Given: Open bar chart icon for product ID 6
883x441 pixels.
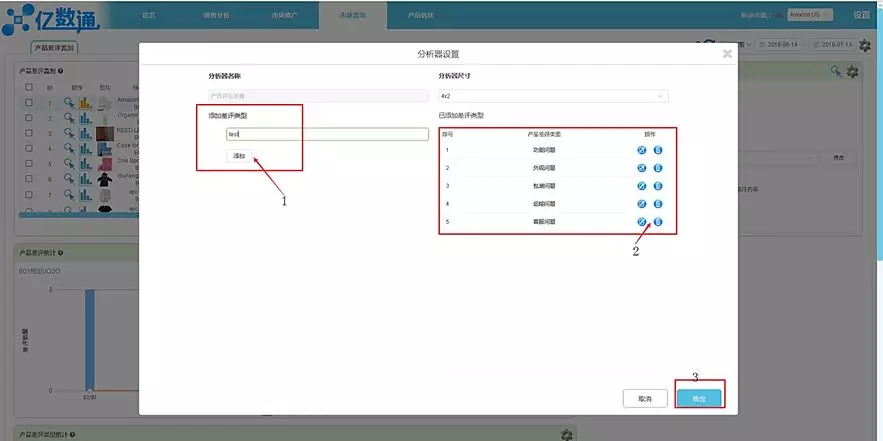Looking at the screenshot, I should (85, 179).
